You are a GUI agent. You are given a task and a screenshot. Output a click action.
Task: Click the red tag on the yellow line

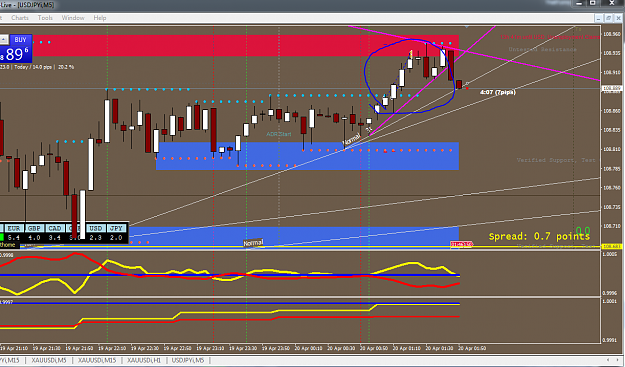tap(462, 244)
